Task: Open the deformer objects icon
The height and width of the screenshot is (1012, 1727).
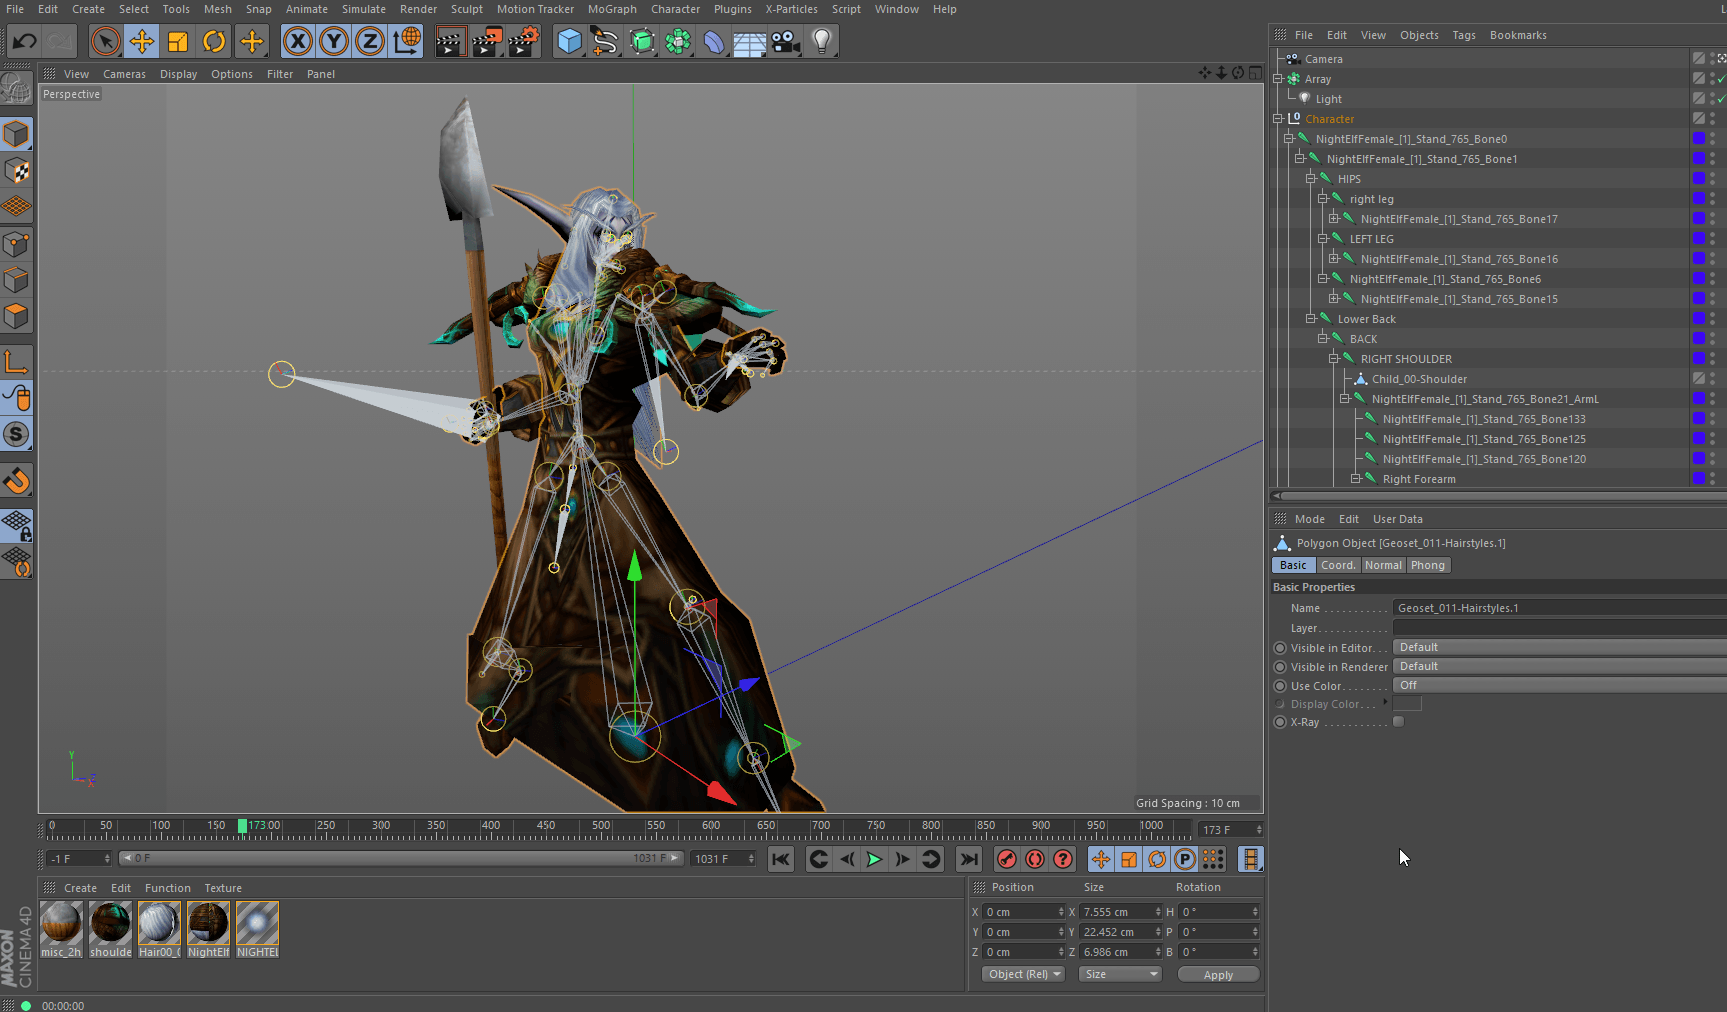Action: pyautogui.click(x=714, y=41)
